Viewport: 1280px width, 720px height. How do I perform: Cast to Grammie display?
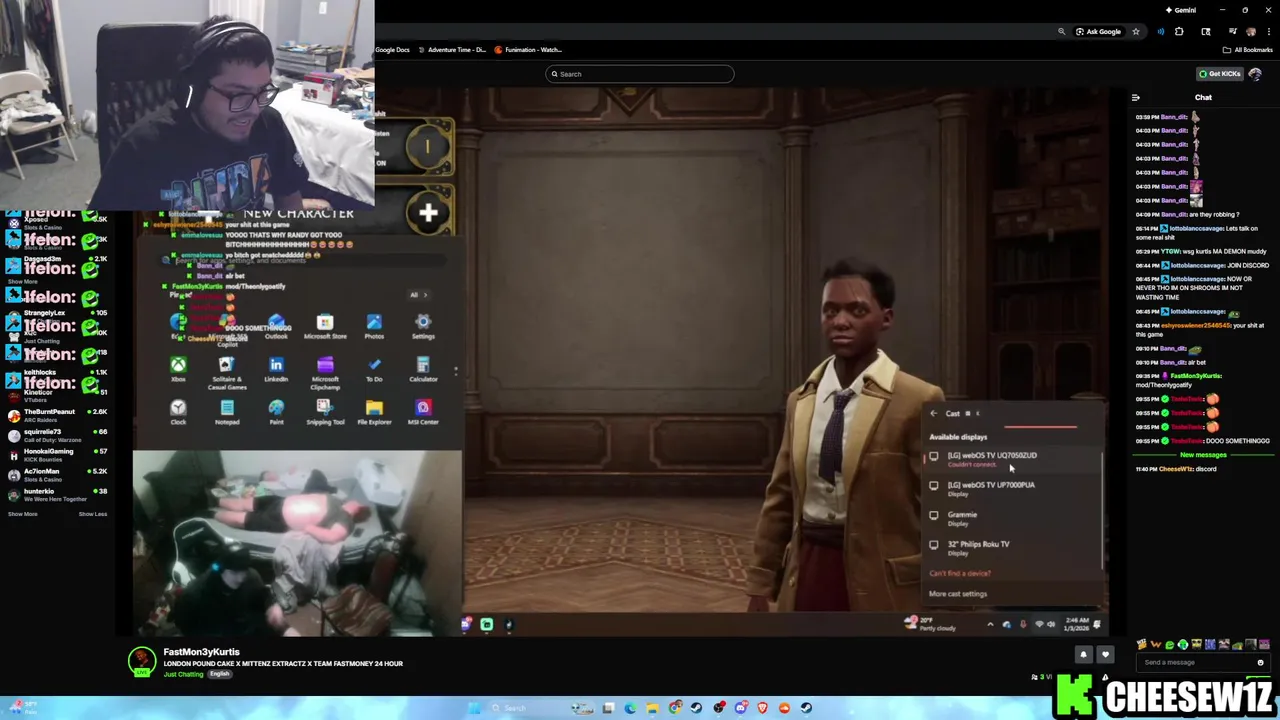pos(1012,519)
